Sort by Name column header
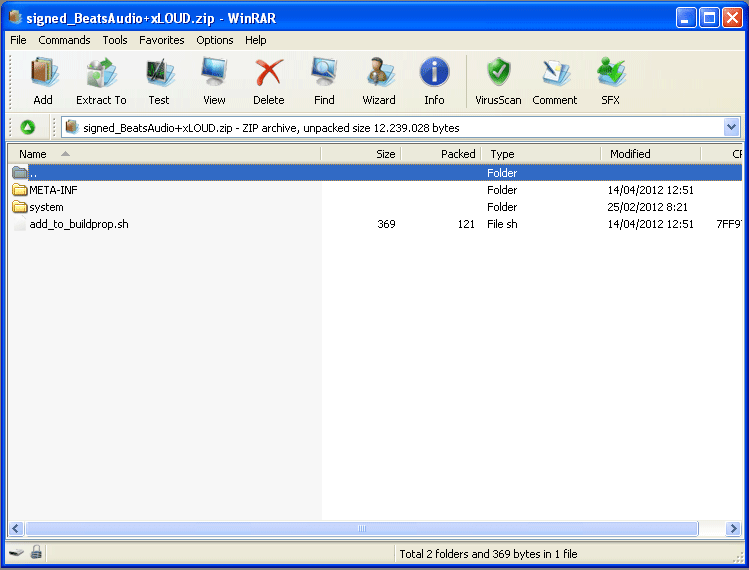 (164, 154)
